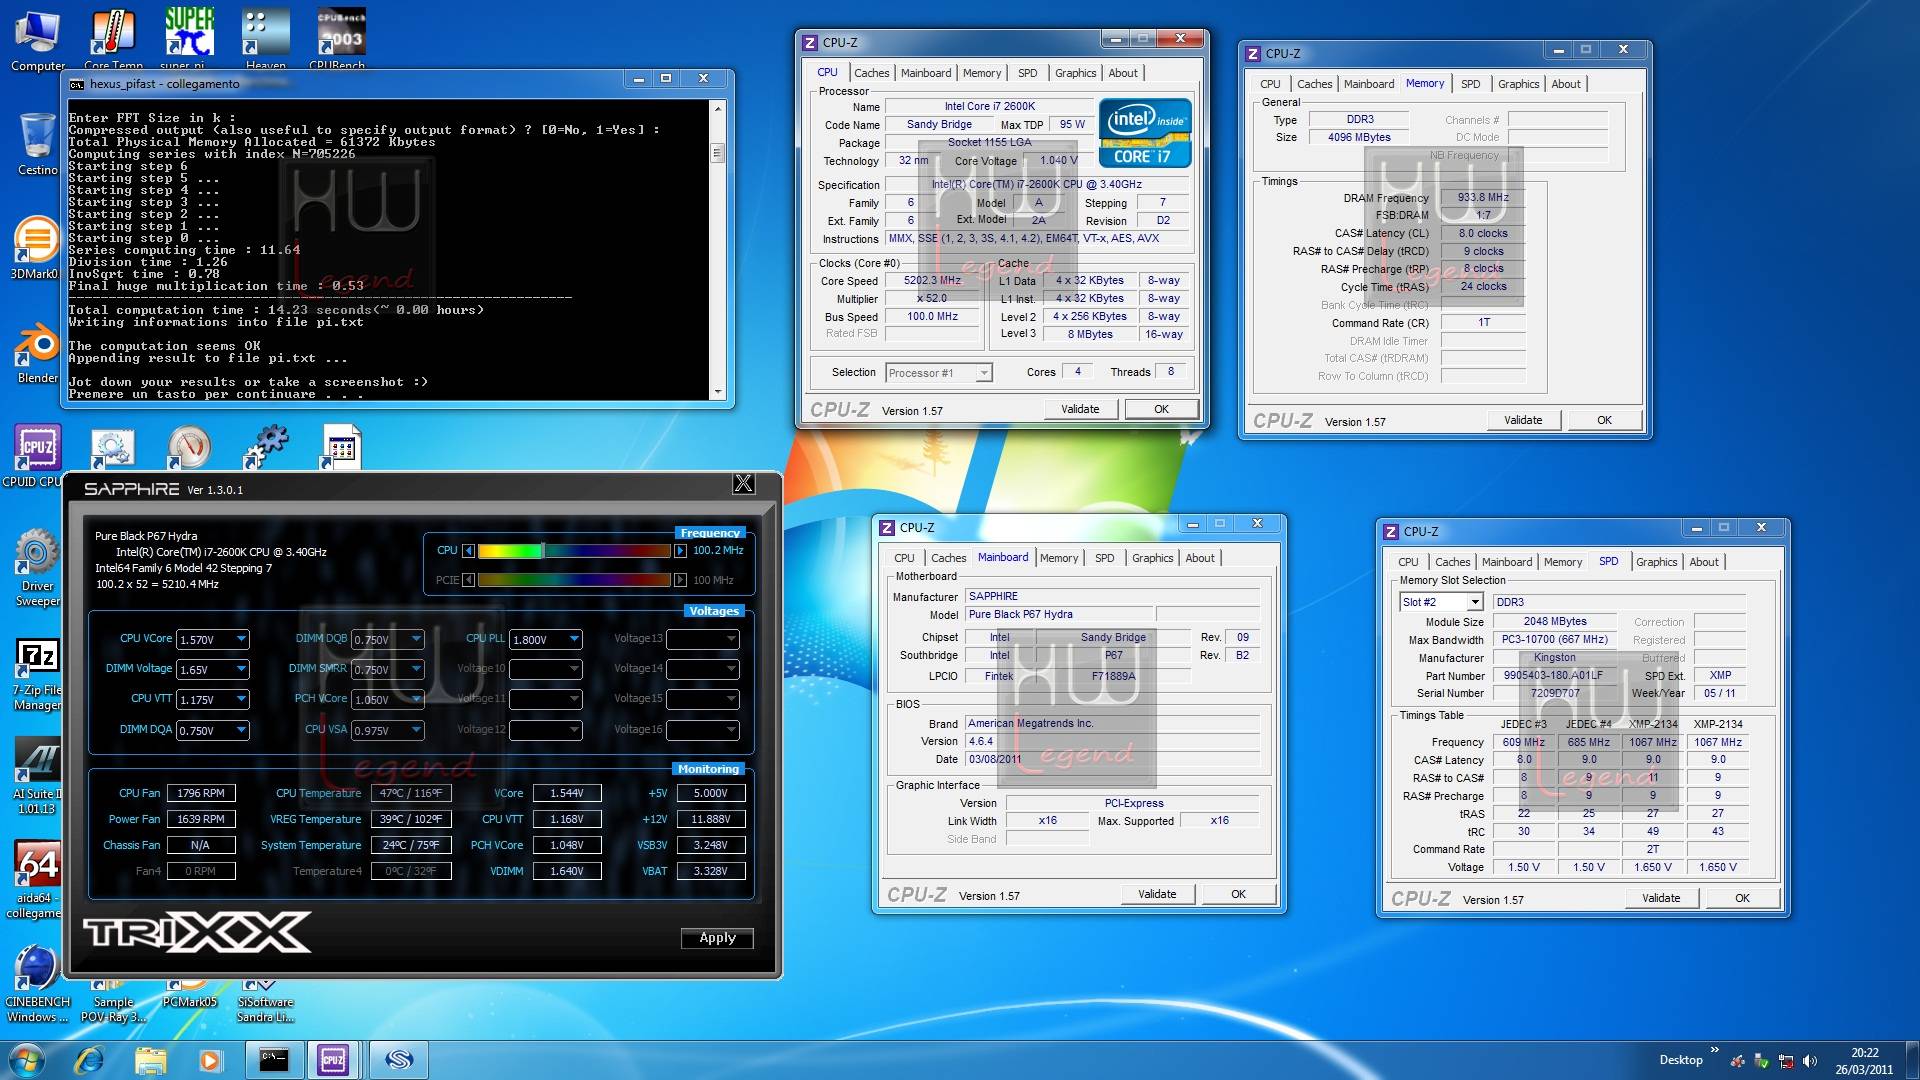Click OK in CPU tab CPU-Z window
The width and height of the screenshot is (1920, 1080).
pyautogui.click(x=1161, y=409)
